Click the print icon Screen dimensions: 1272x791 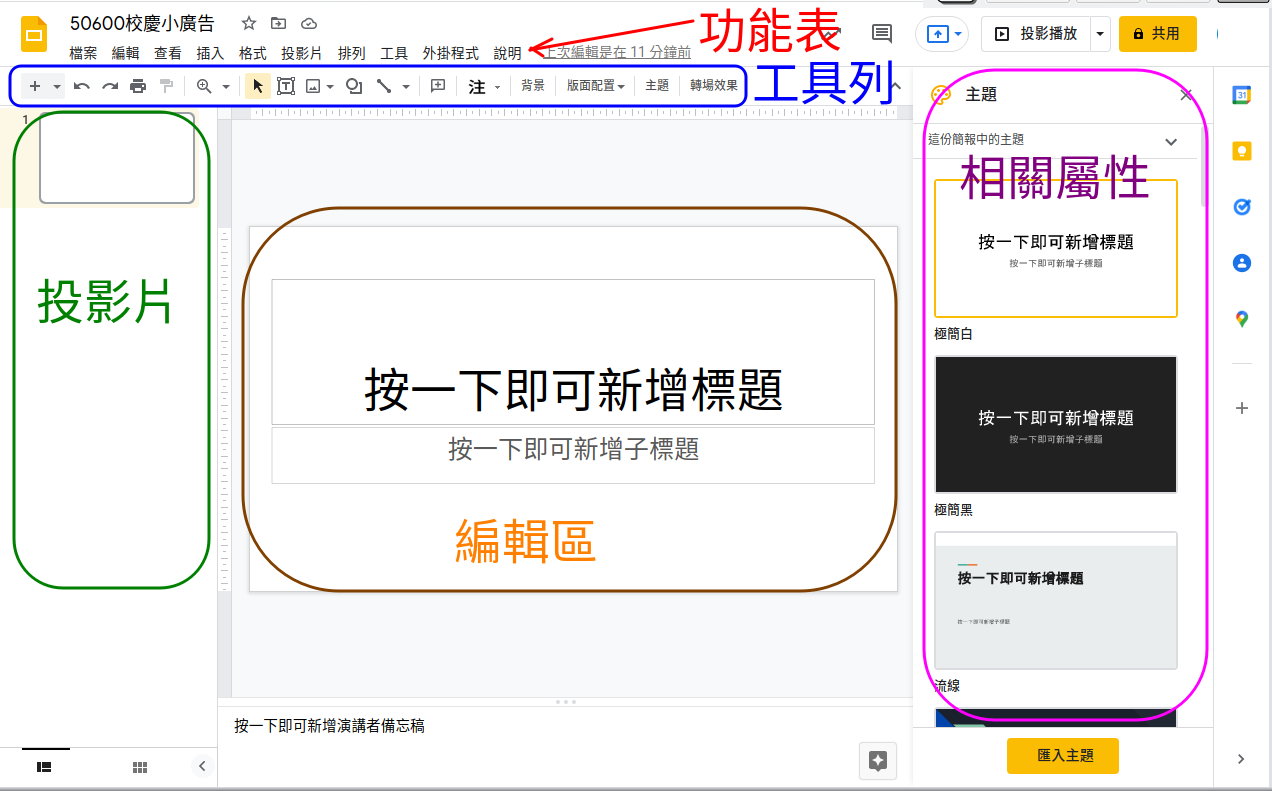click(x=138, y=86)
